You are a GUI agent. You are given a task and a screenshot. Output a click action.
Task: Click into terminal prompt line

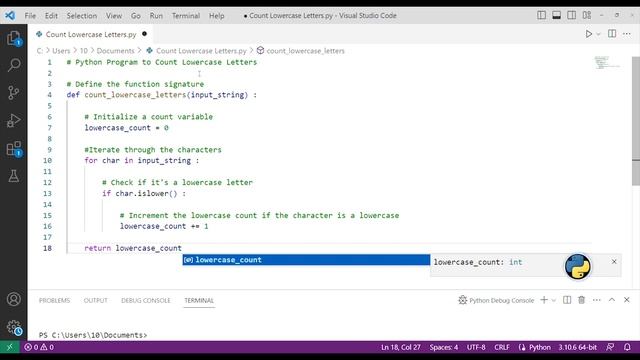(93, 335)
